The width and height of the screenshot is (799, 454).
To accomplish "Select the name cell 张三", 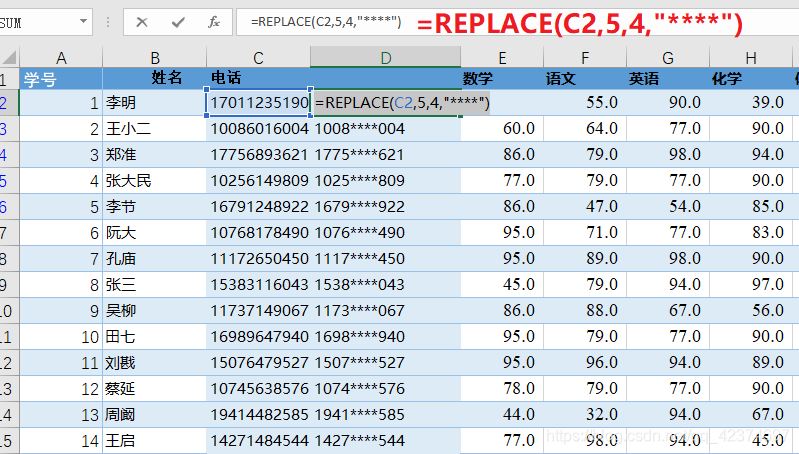I will click(155, 285).
